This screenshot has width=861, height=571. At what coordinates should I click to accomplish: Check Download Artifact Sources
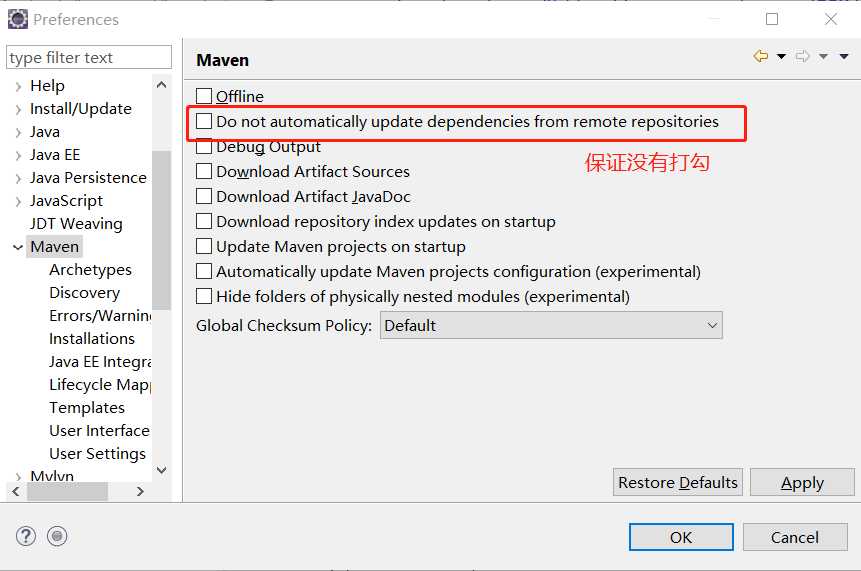coord(204,172)
